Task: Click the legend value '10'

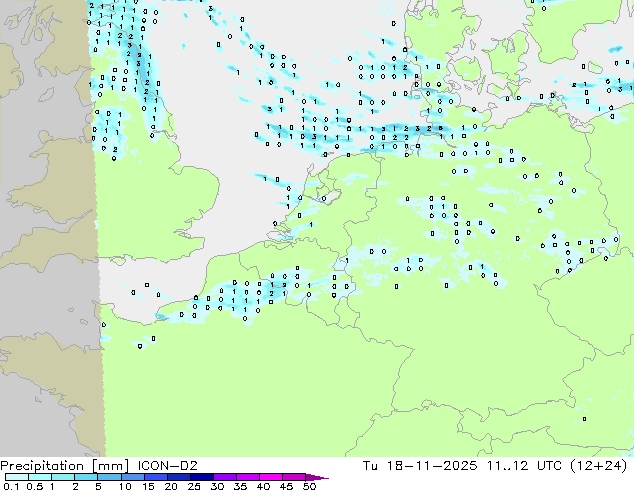Action: 125,486
